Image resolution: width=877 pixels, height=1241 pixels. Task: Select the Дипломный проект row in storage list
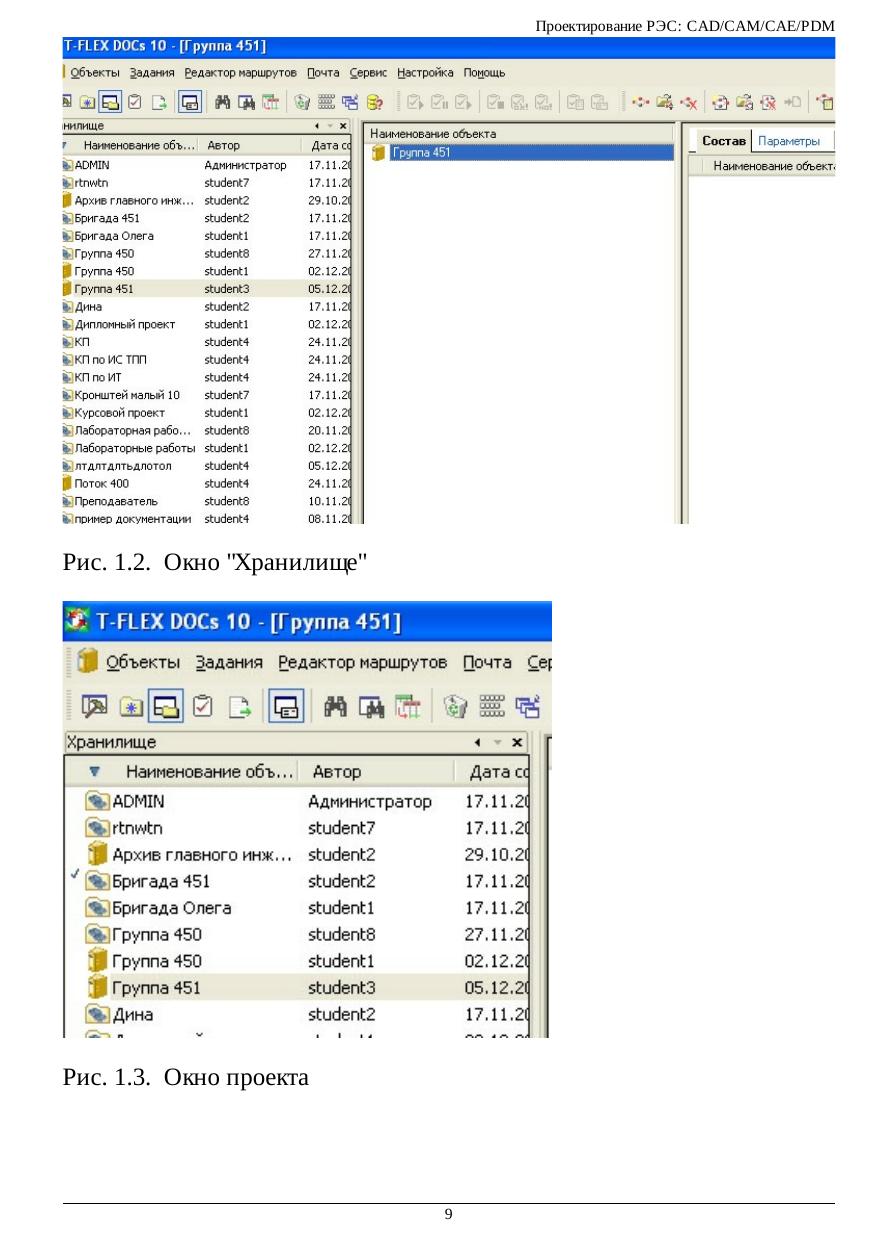pyautogui.click(x=124, y=324)
